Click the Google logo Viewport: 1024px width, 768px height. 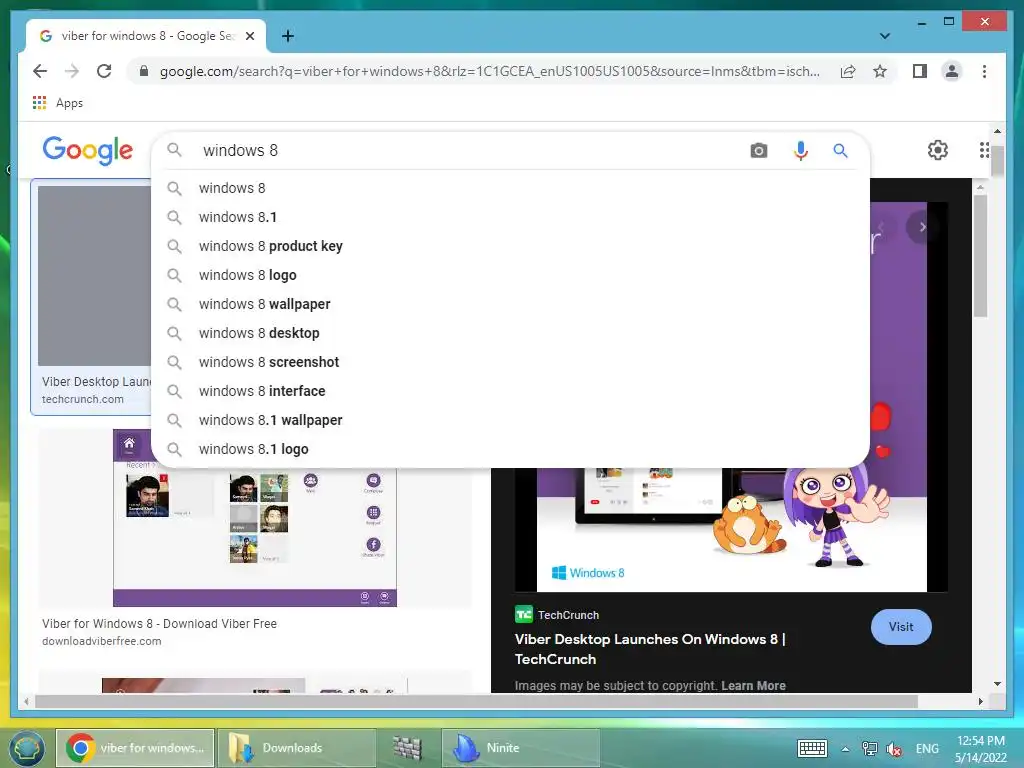88,150
